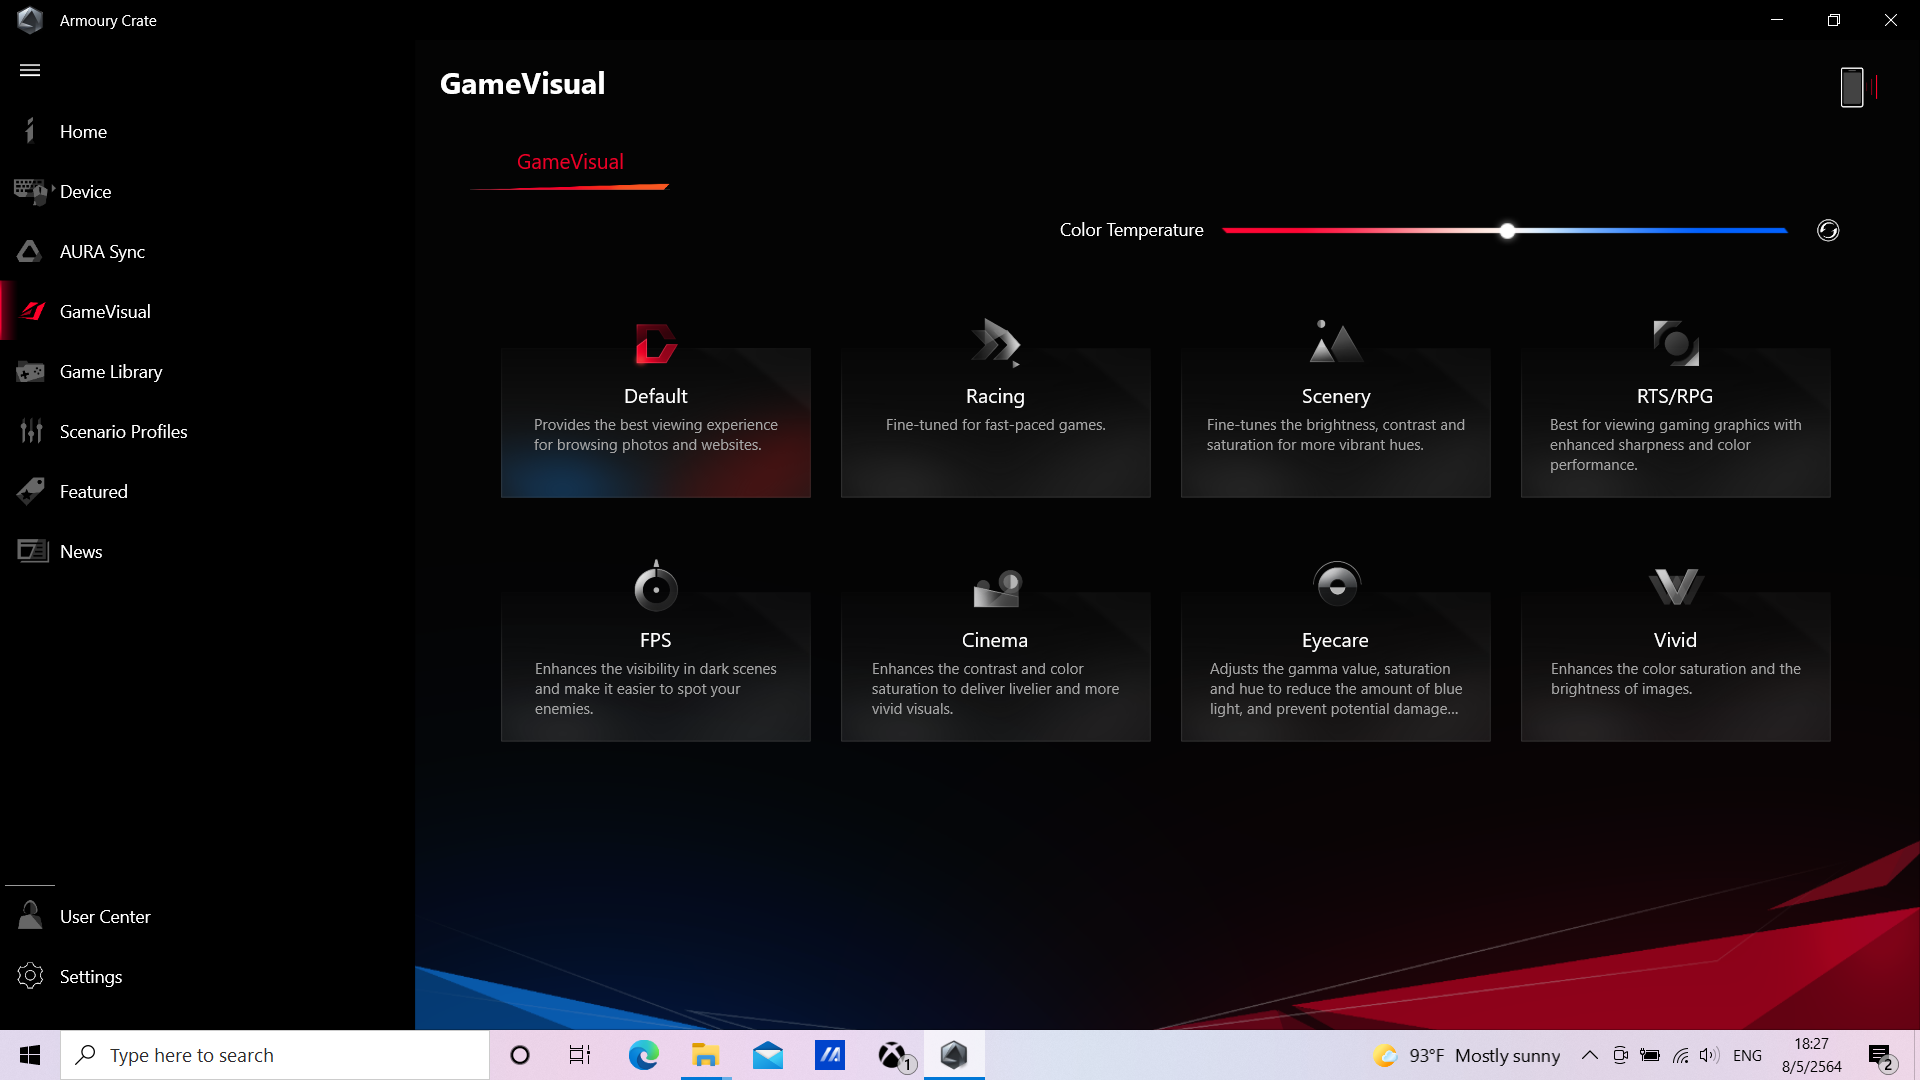Open the Home menu label

(83, 131)
